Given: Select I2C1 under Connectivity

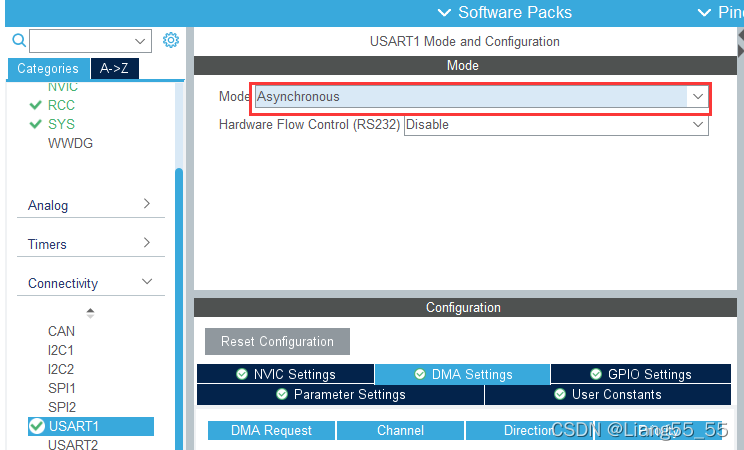Looking at the screenshot, I should [x=61, y=350].
